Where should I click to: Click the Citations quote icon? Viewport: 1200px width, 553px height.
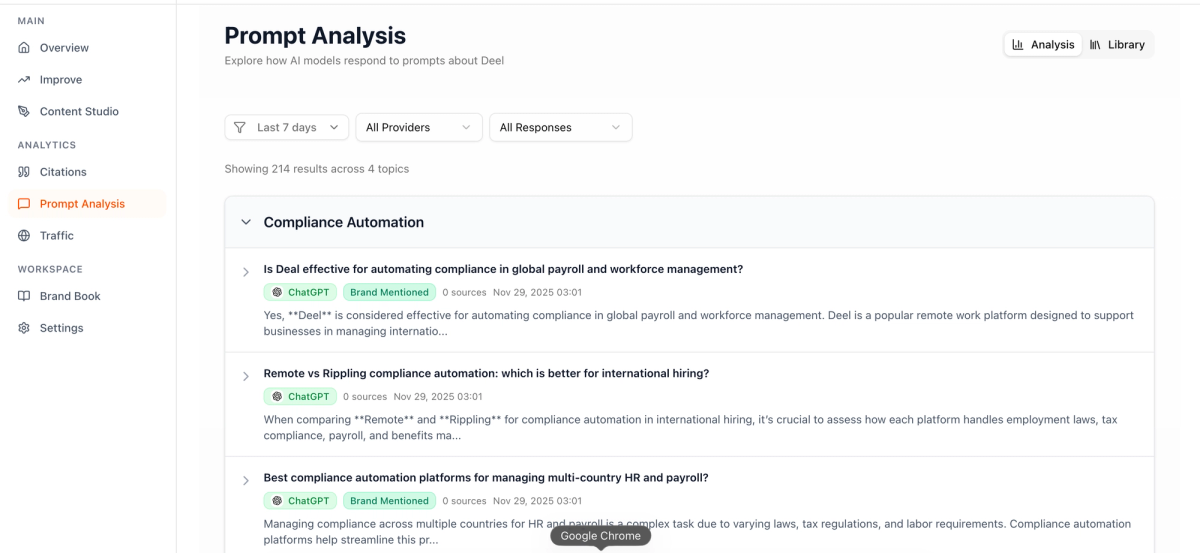24,172
